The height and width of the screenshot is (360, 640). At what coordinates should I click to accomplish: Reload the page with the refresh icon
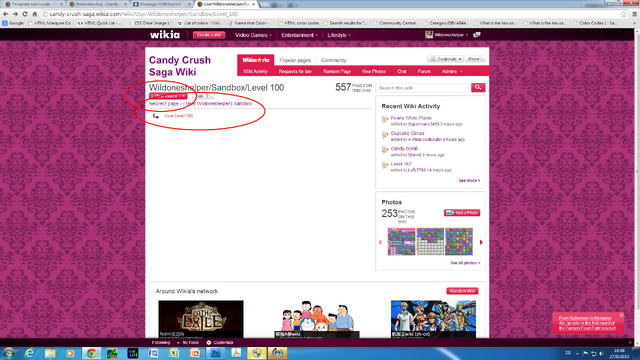click(x=25, y=14)
